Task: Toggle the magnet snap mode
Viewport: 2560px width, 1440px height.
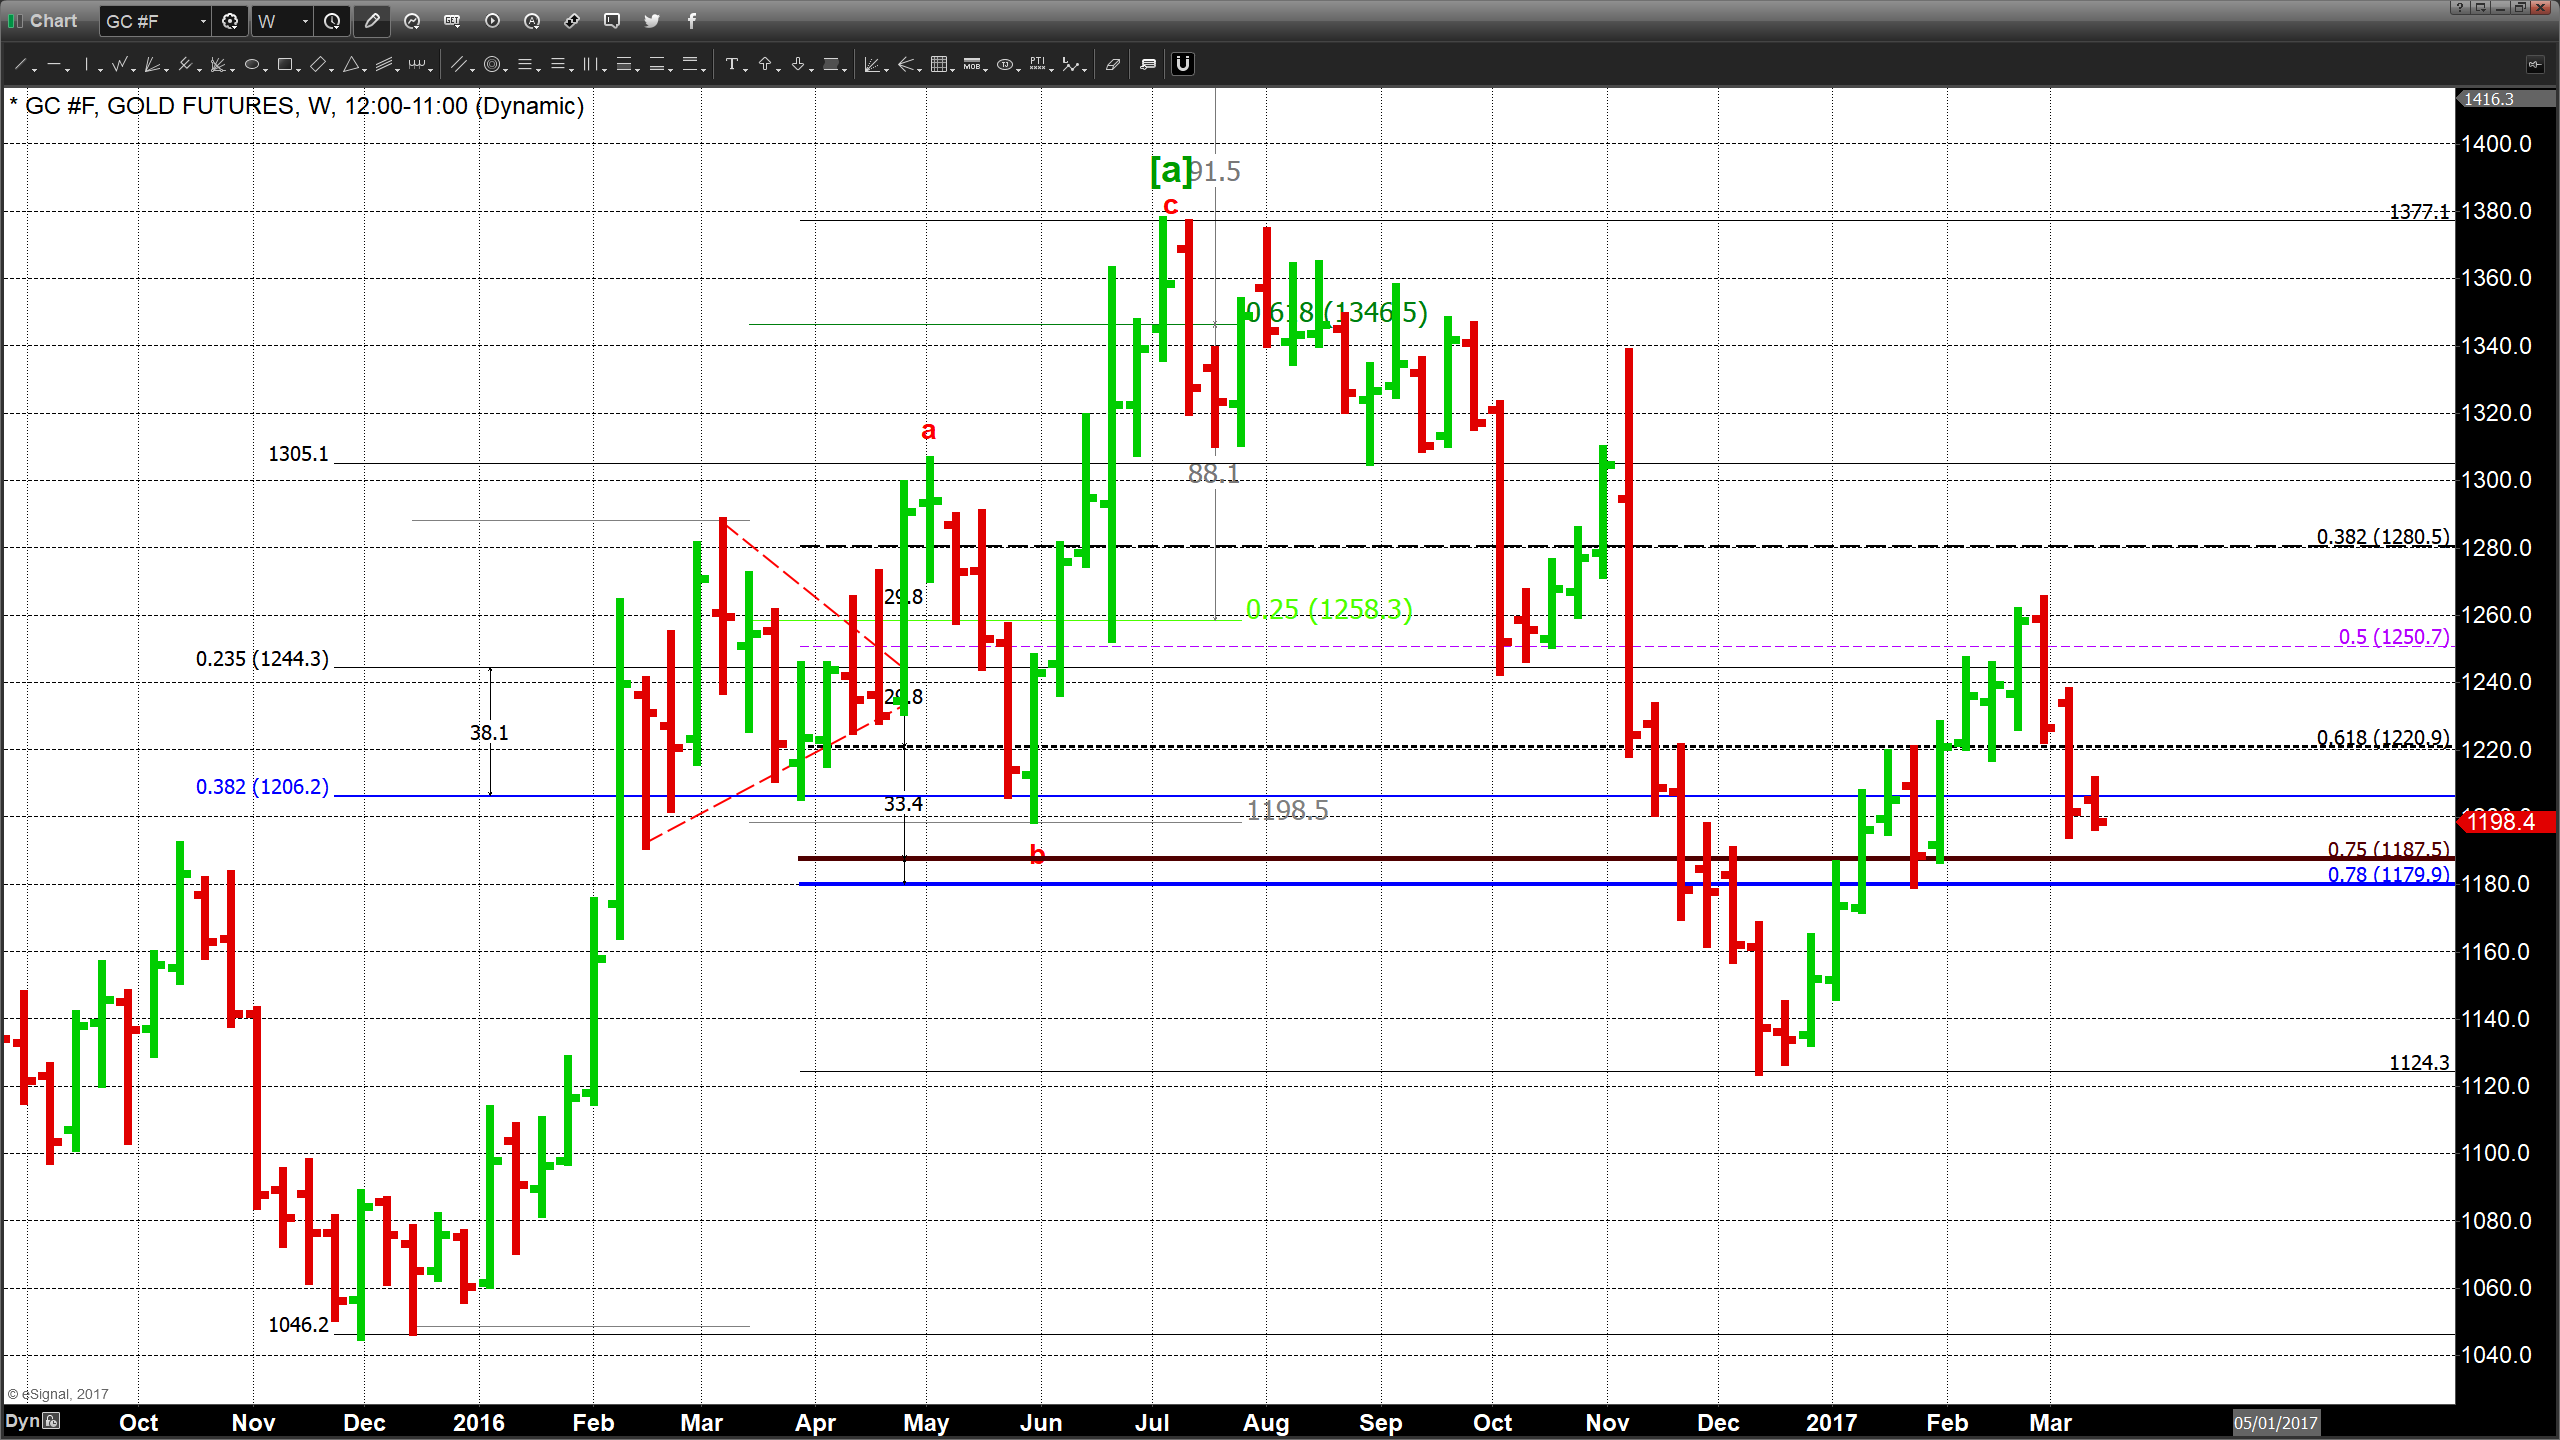Action: click(1183, 64)
